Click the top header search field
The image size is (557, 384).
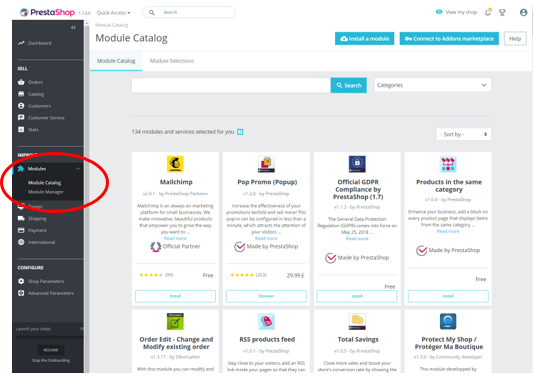[189, 12]
